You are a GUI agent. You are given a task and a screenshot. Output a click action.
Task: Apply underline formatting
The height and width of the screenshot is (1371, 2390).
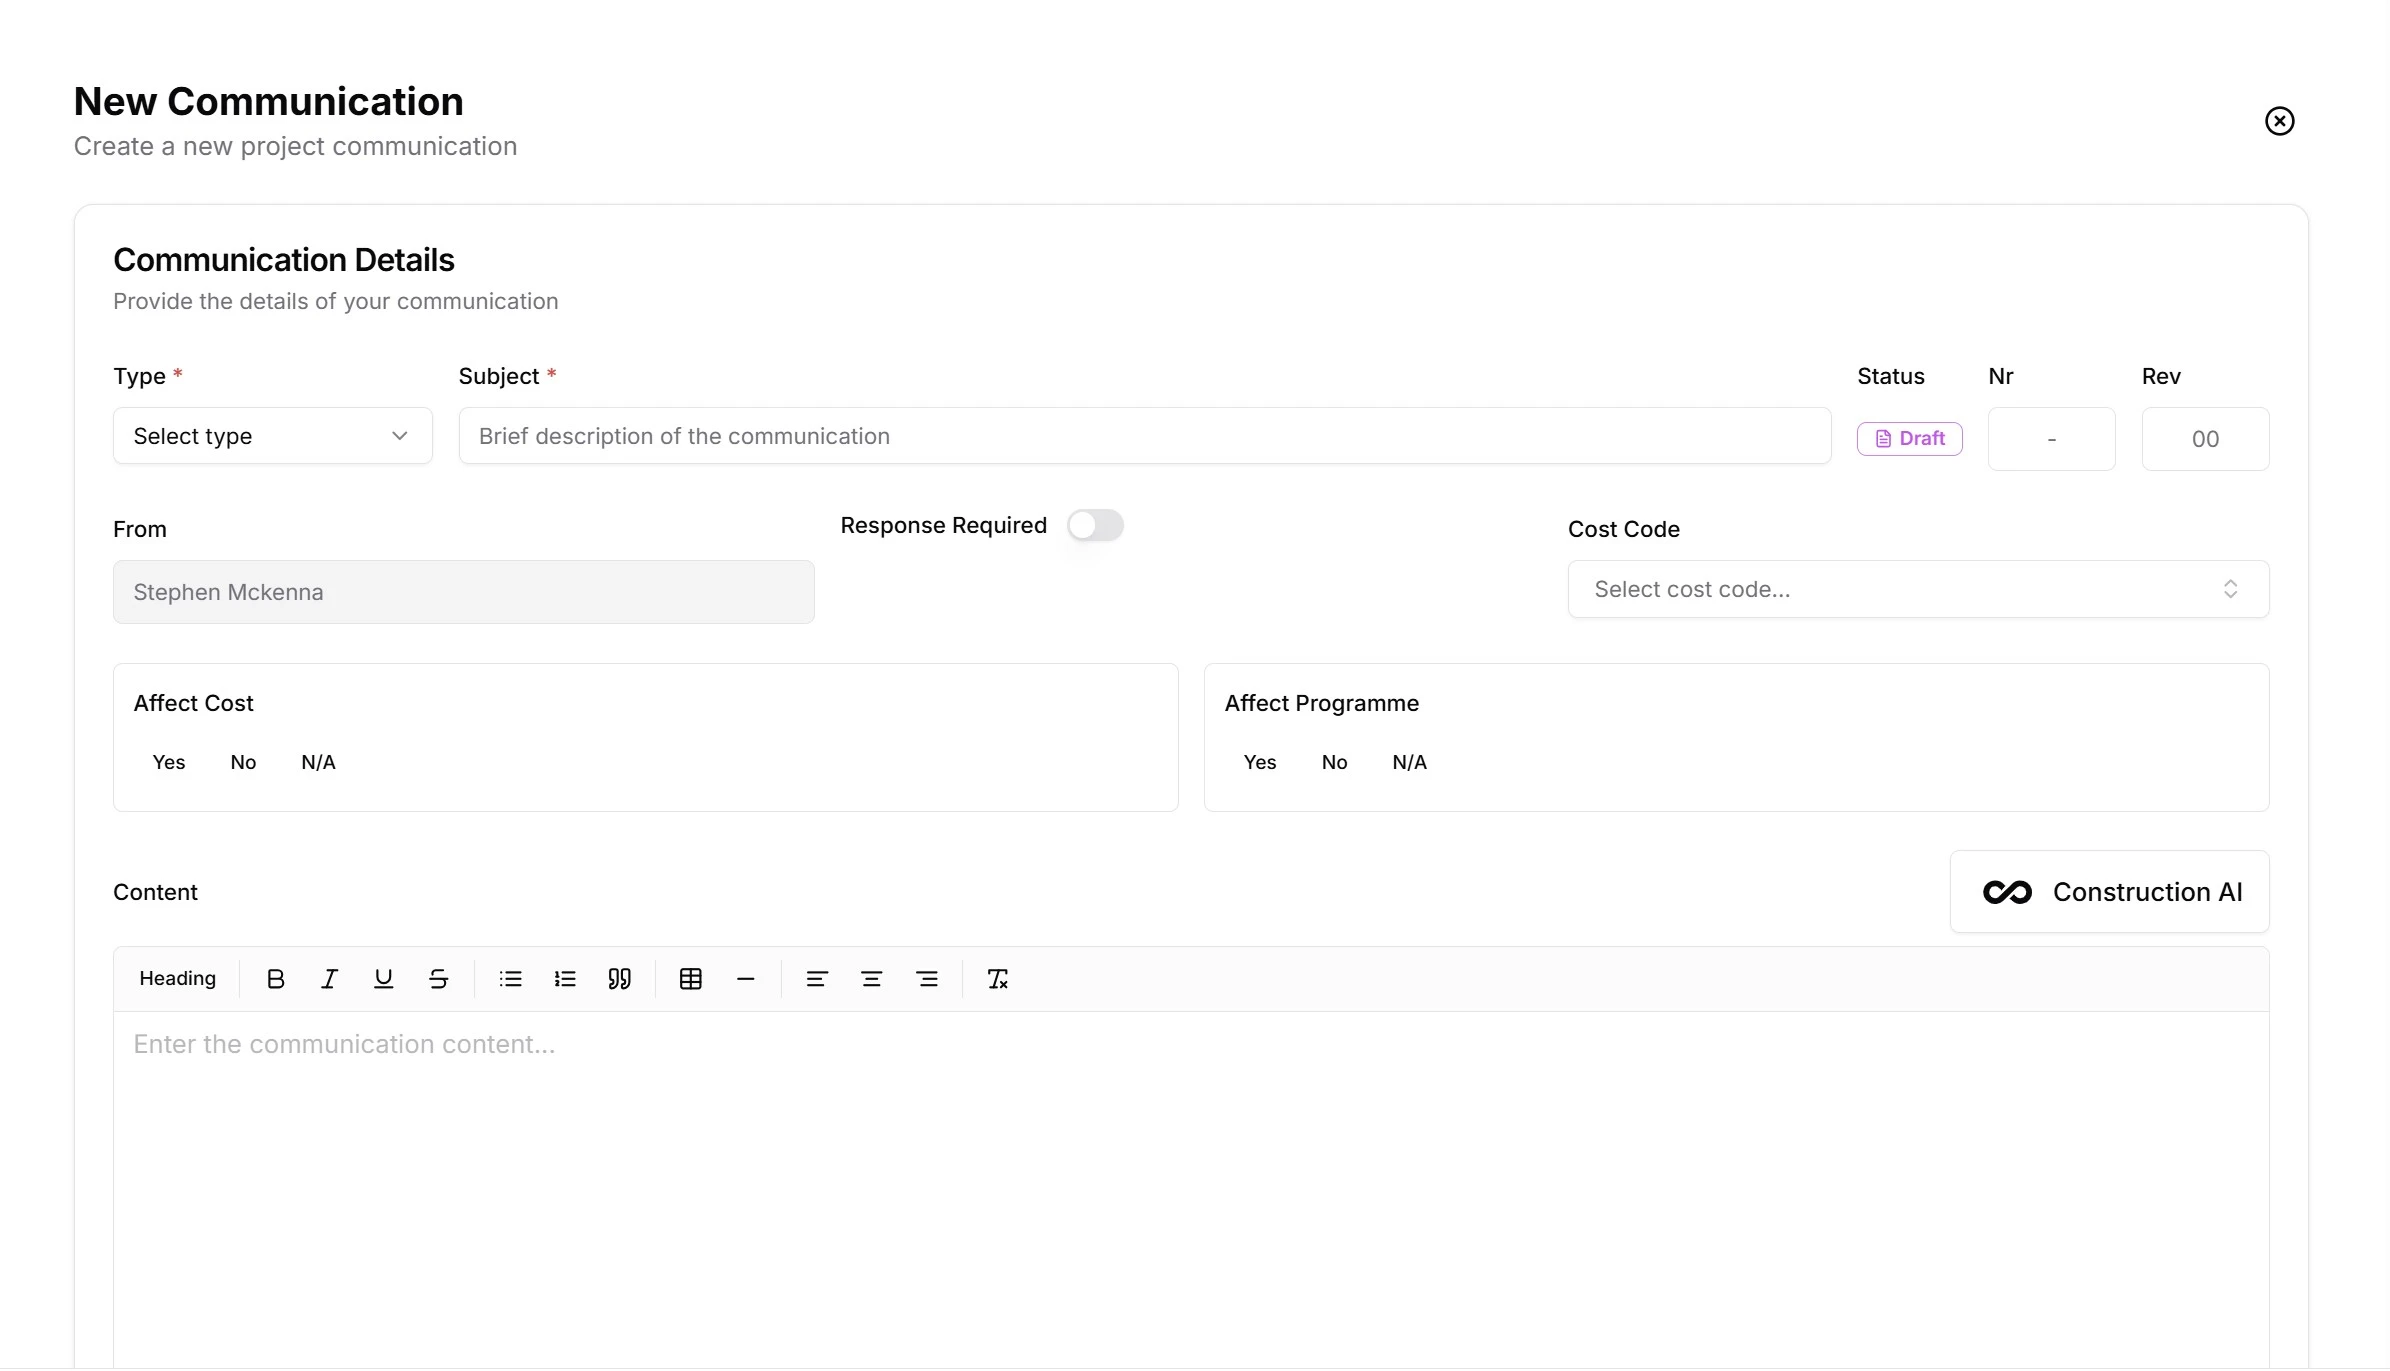pyautogui.click(x=384, y=978)
